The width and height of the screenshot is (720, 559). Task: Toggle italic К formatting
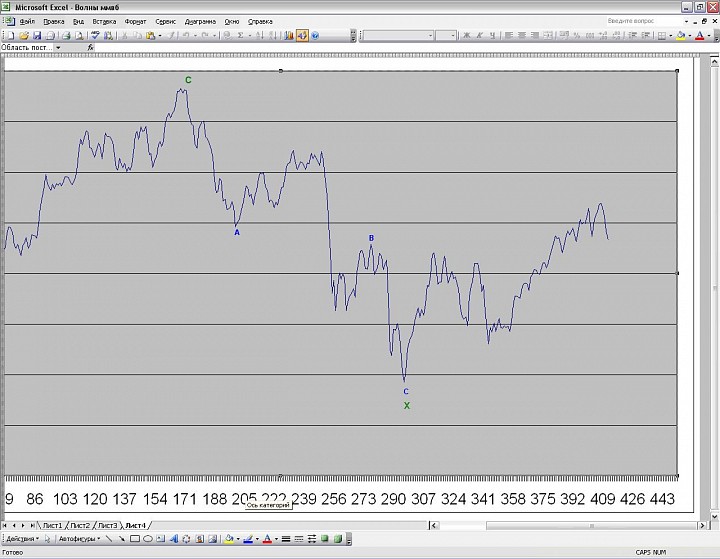pyautogui.click(x=479, y=35)
